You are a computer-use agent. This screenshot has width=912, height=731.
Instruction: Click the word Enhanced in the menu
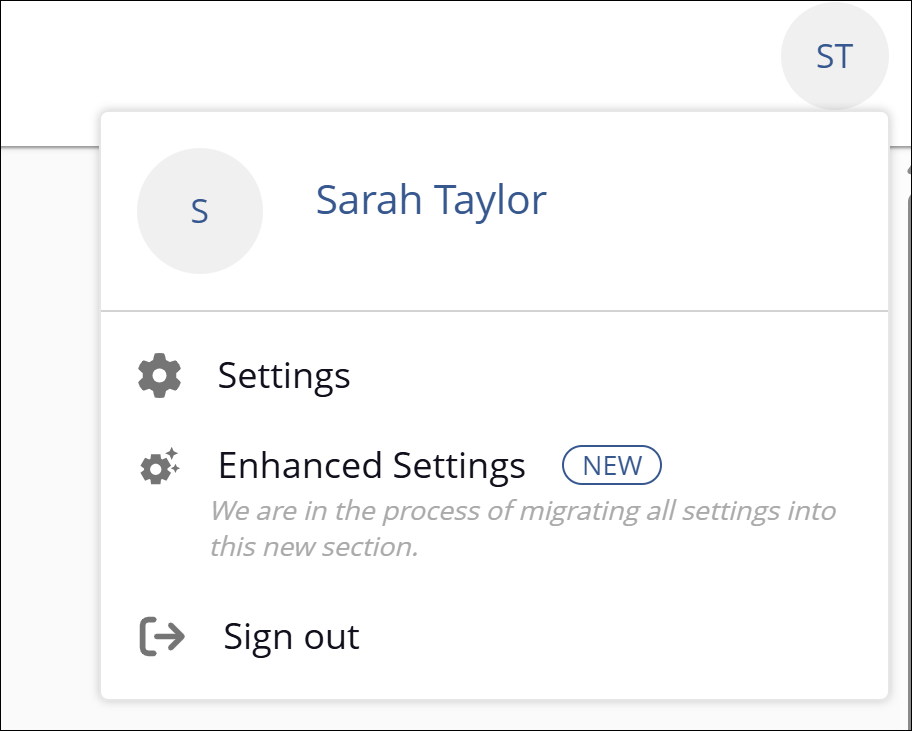coord(300,466)
